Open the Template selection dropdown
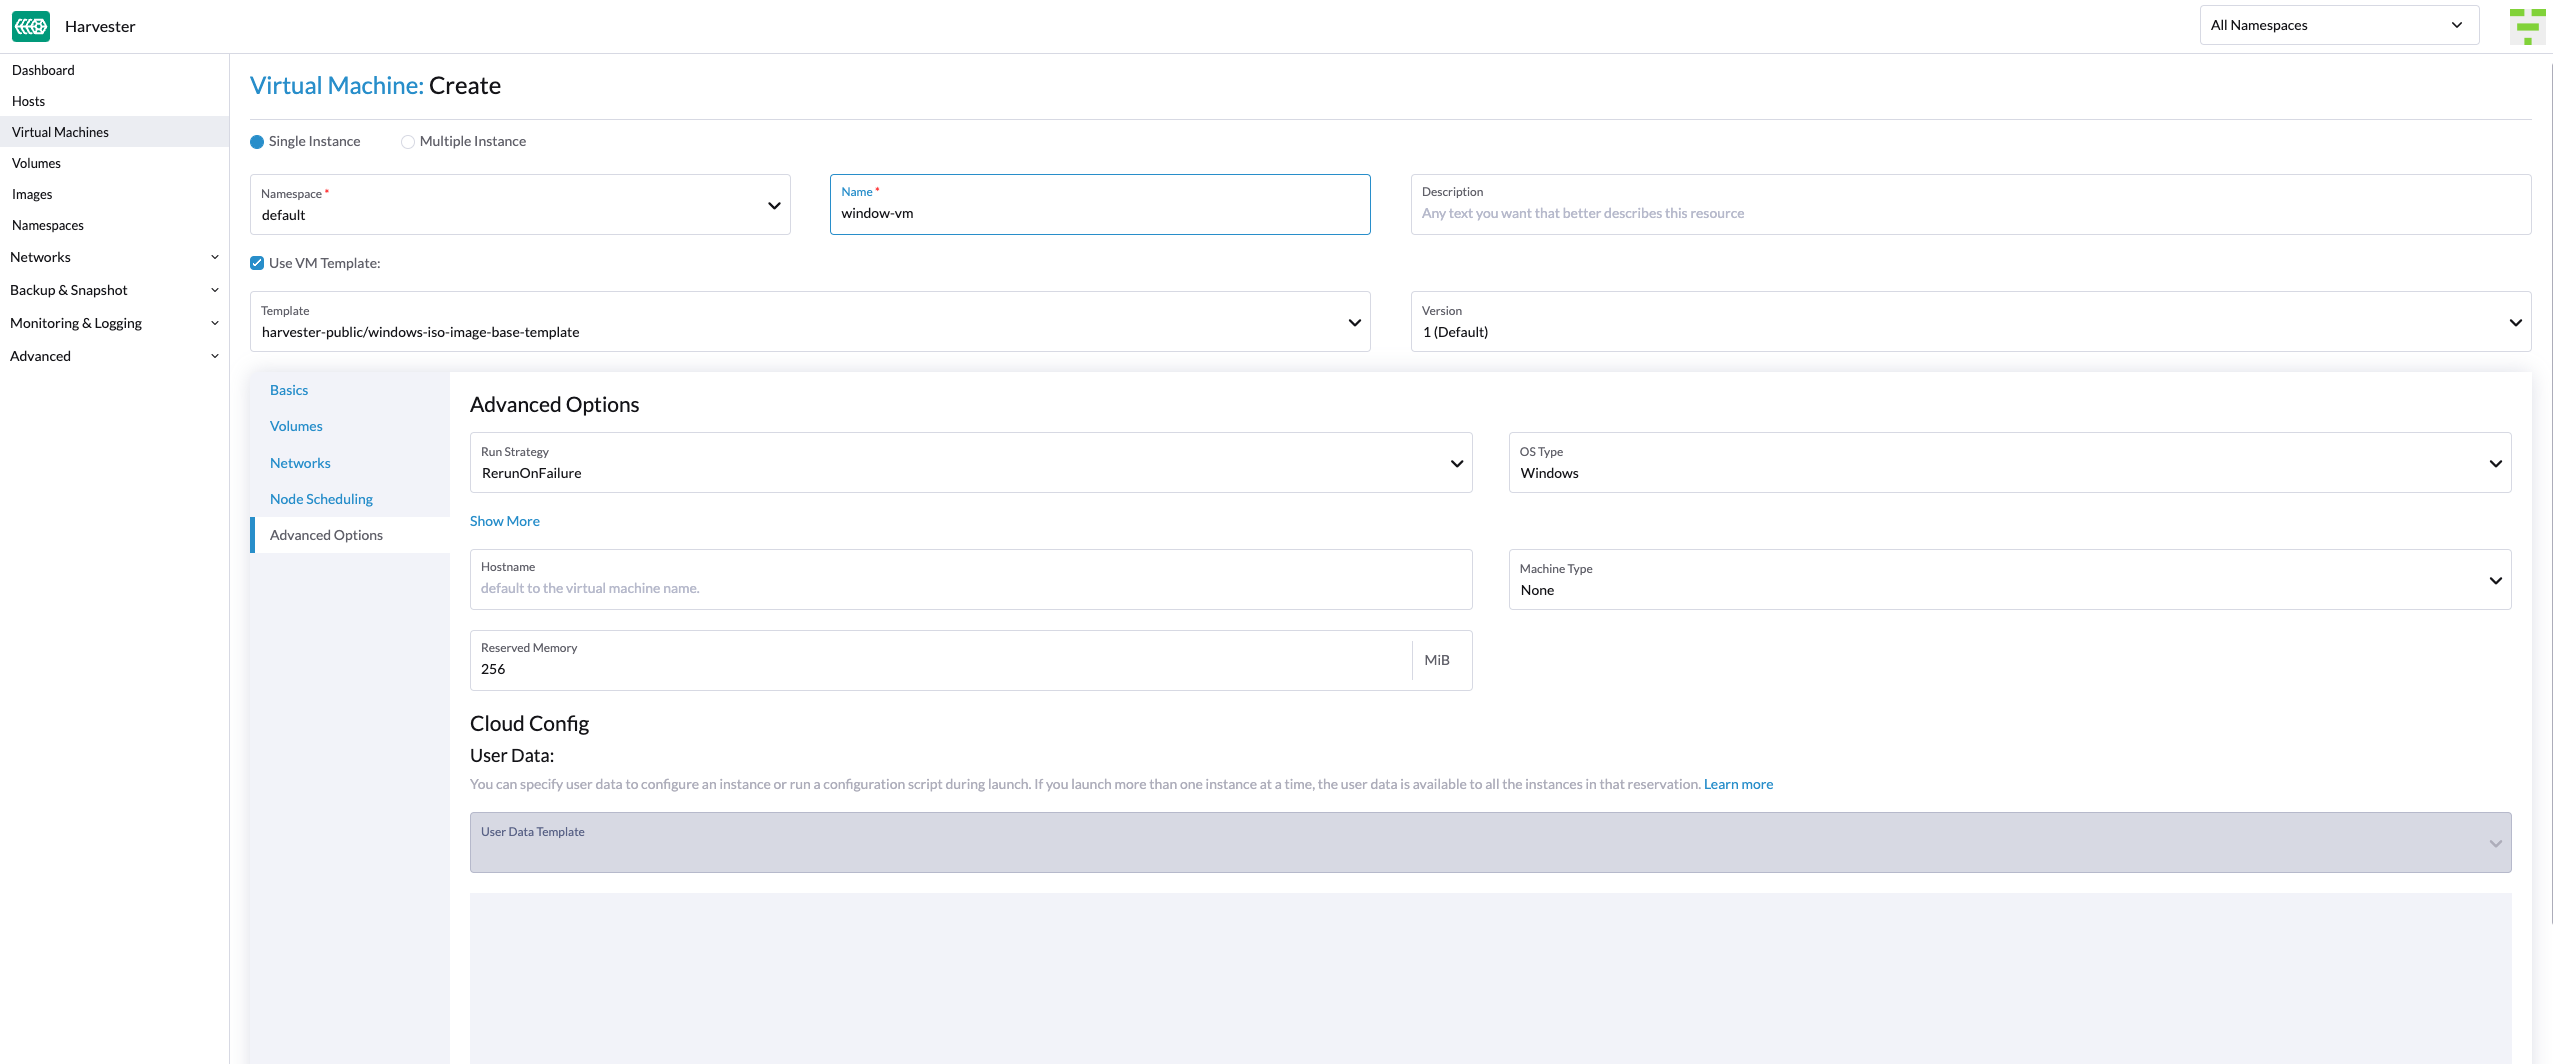The image size is (2553, 1064). (x=809, y=322)
